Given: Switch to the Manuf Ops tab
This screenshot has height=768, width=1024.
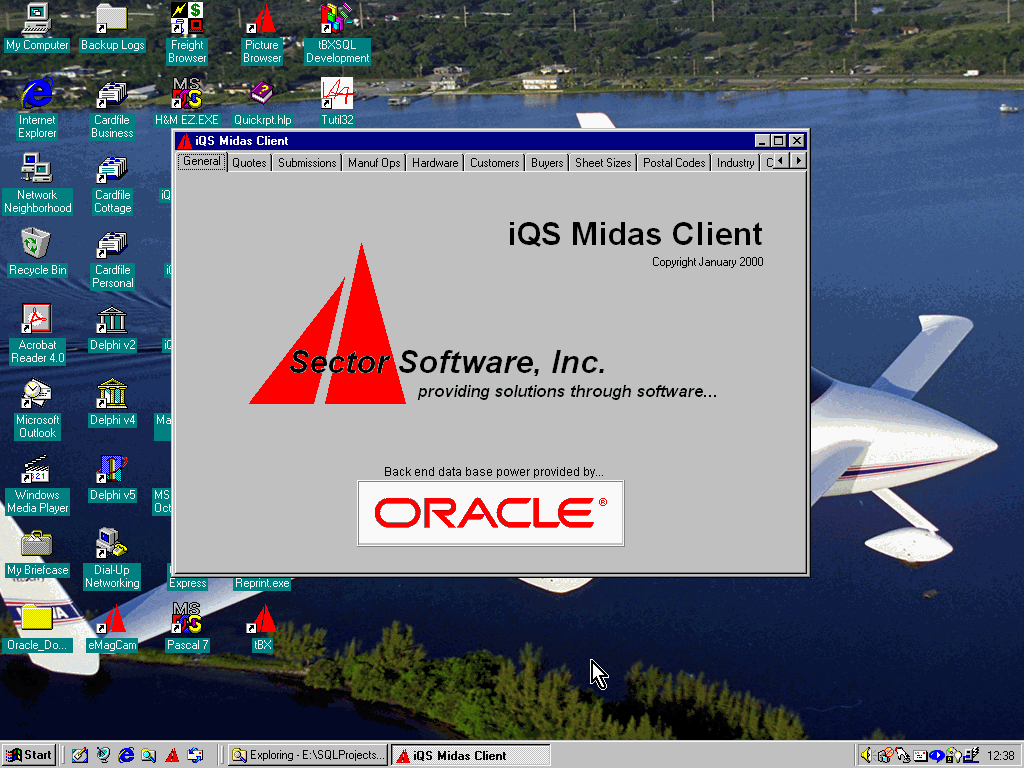Looking at the screenshot, I should pyautogui.click(x=374, y=163).
